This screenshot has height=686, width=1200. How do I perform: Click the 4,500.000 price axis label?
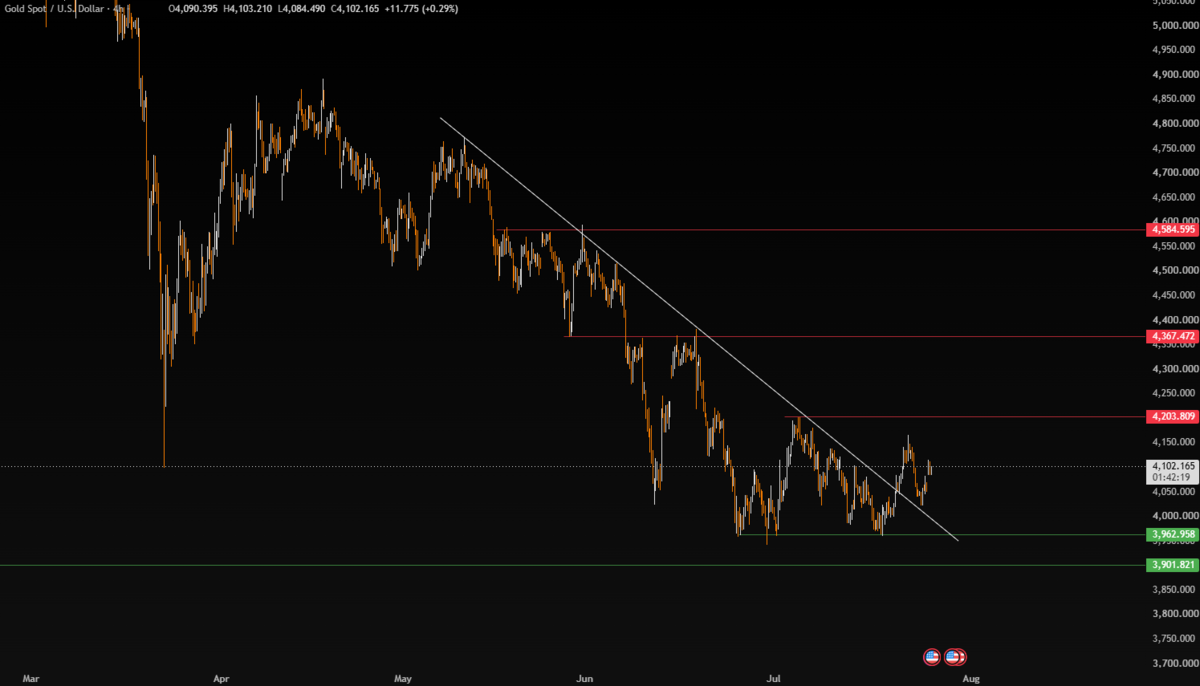[x=1174, y=270]
